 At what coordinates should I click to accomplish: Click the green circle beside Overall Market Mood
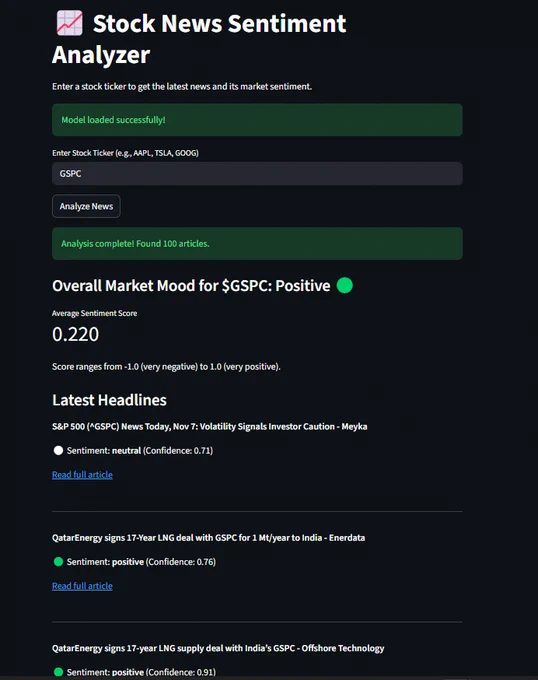tap(345, 285)
